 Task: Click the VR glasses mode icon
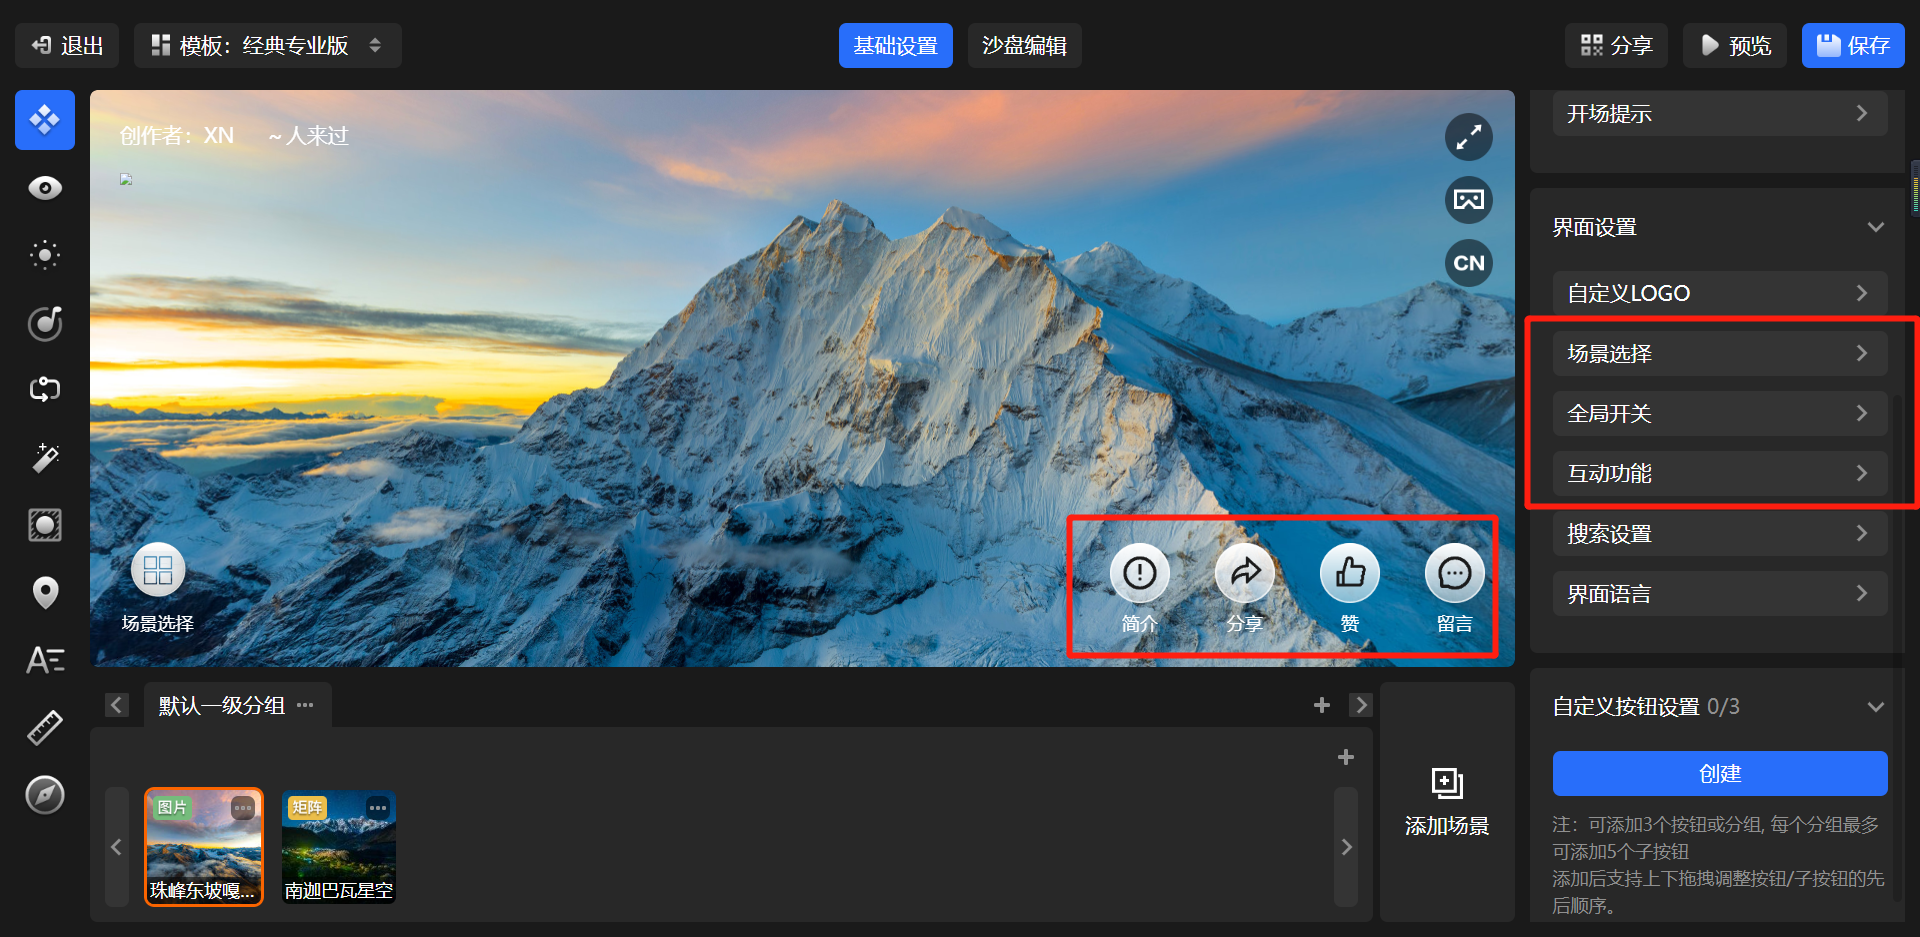(x=1468, y=200)
